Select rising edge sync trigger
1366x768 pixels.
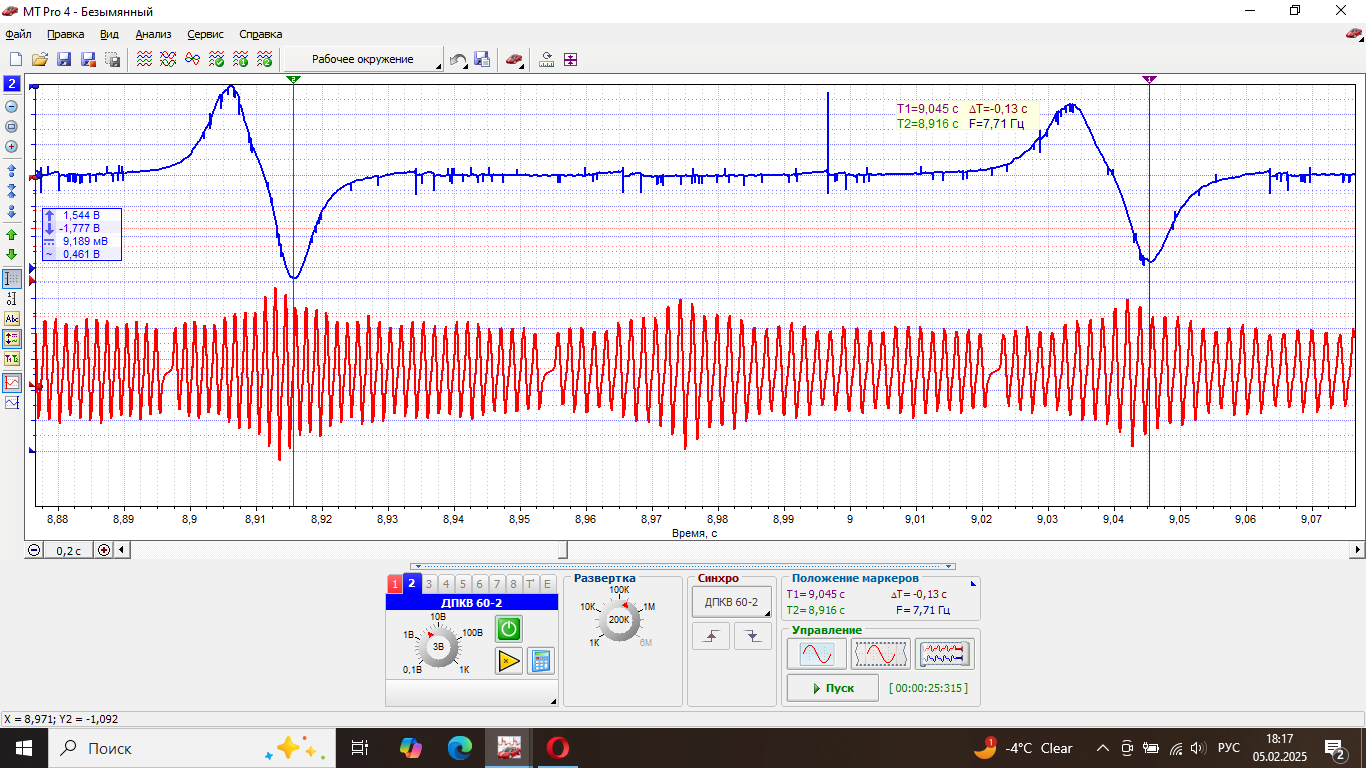pos(711,636)
